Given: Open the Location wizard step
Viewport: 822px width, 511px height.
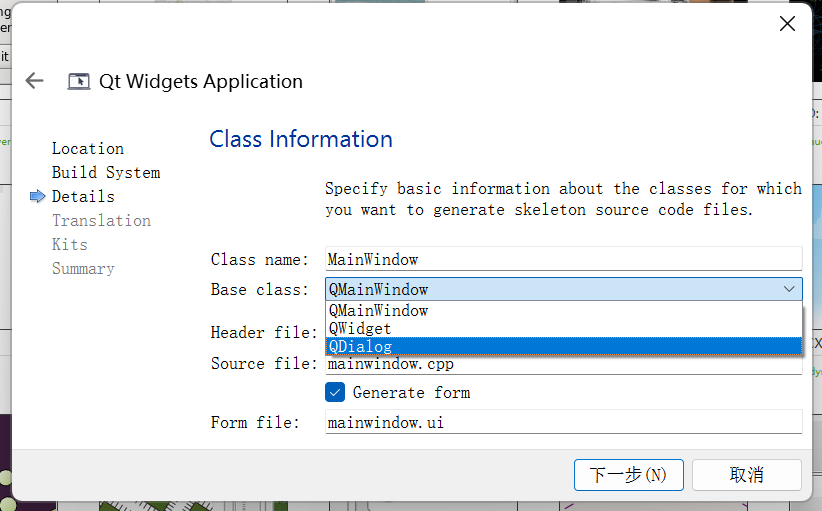Looking at the screenshot, I should (x=88, y=148).
